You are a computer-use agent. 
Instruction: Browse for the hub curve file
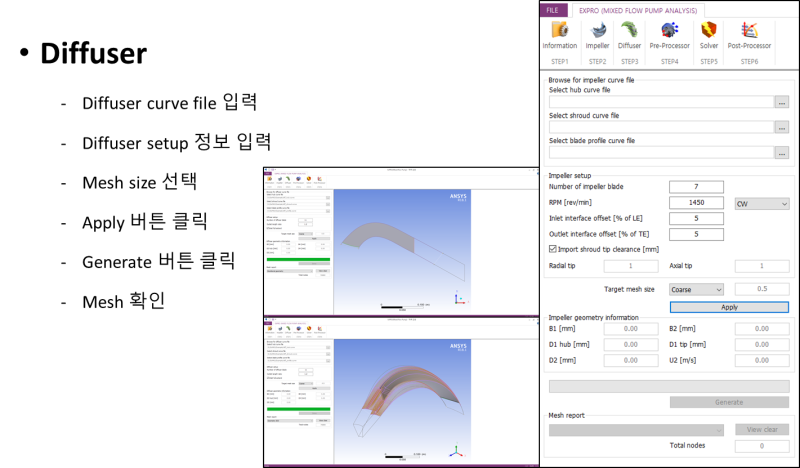pyautogui.click(x=782, y=102)
